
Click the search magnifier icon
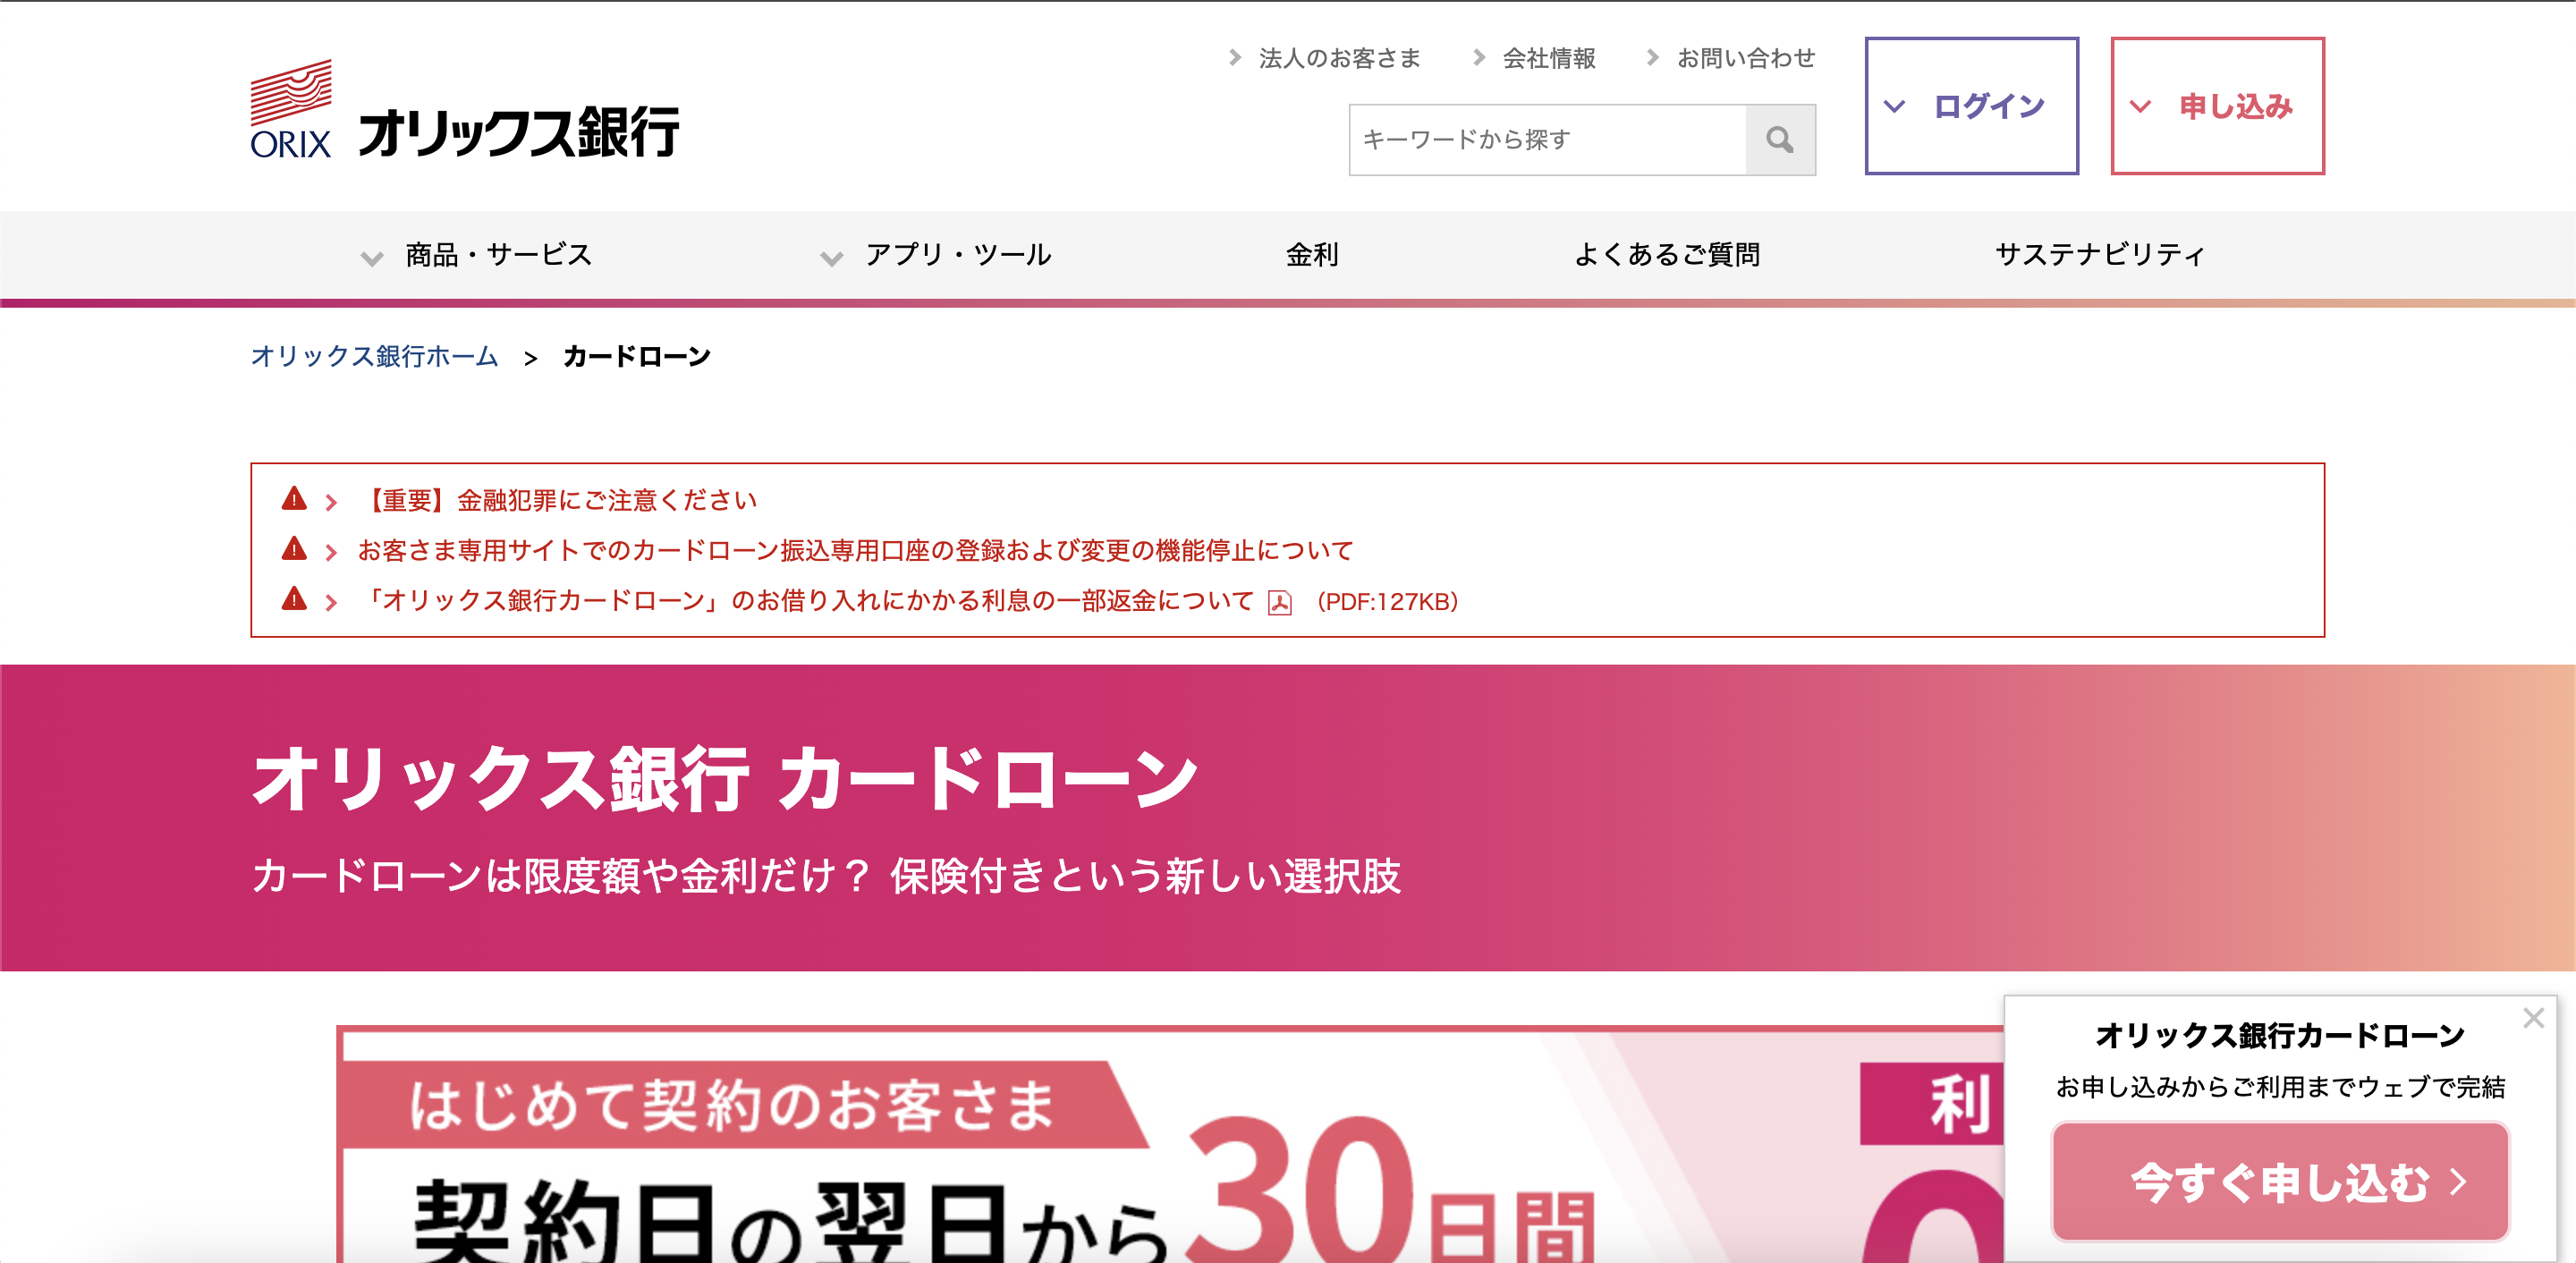click(x=1781, y=140)
